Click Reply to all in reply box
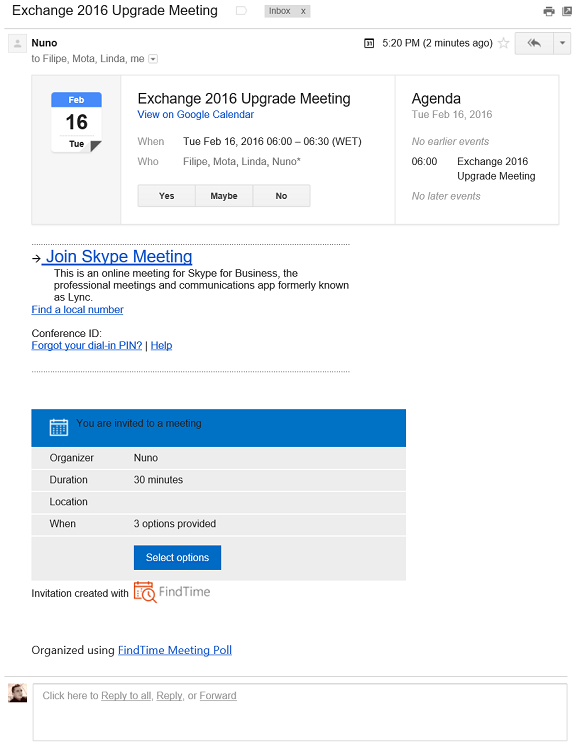 click(127, 696)
